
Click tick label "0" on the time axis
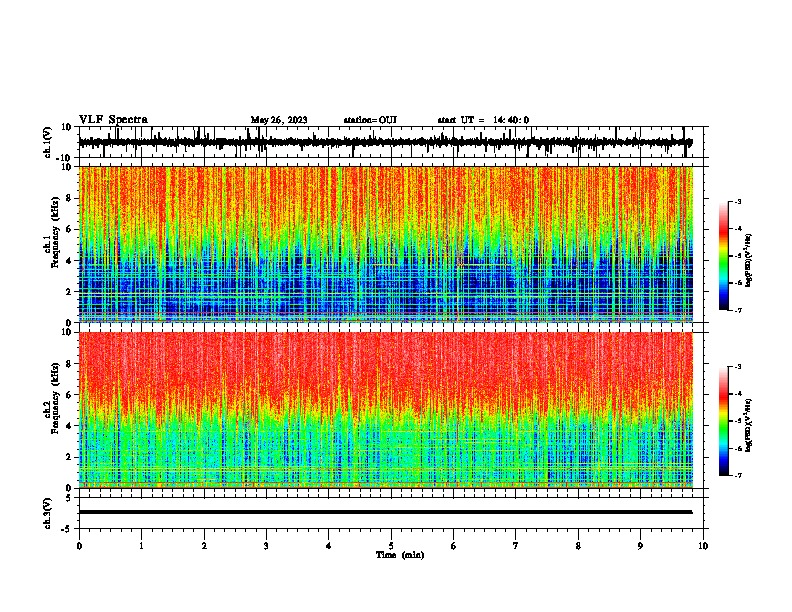(79, 546)
